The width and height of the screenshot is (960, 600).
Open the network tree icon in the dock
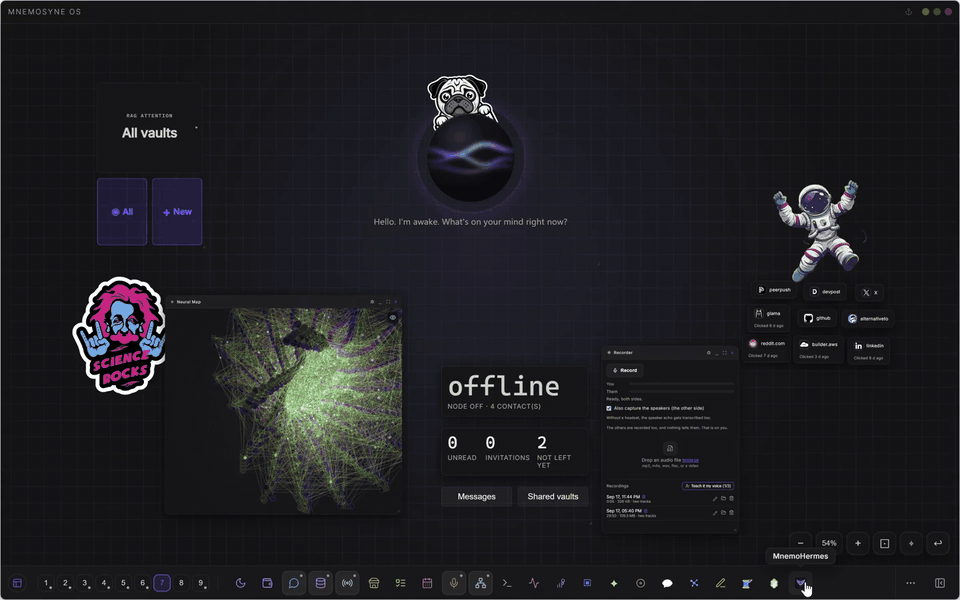click(x=481, y=583)
